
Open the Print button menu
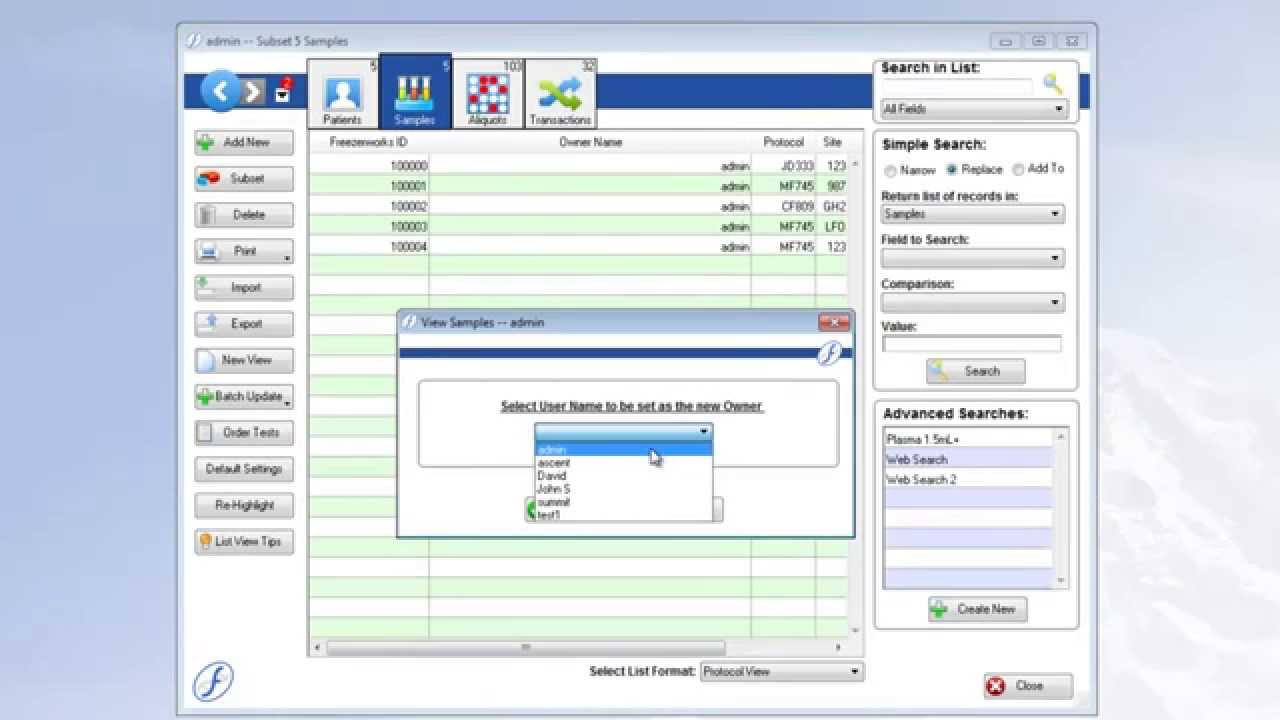click(x=245, y=251)
